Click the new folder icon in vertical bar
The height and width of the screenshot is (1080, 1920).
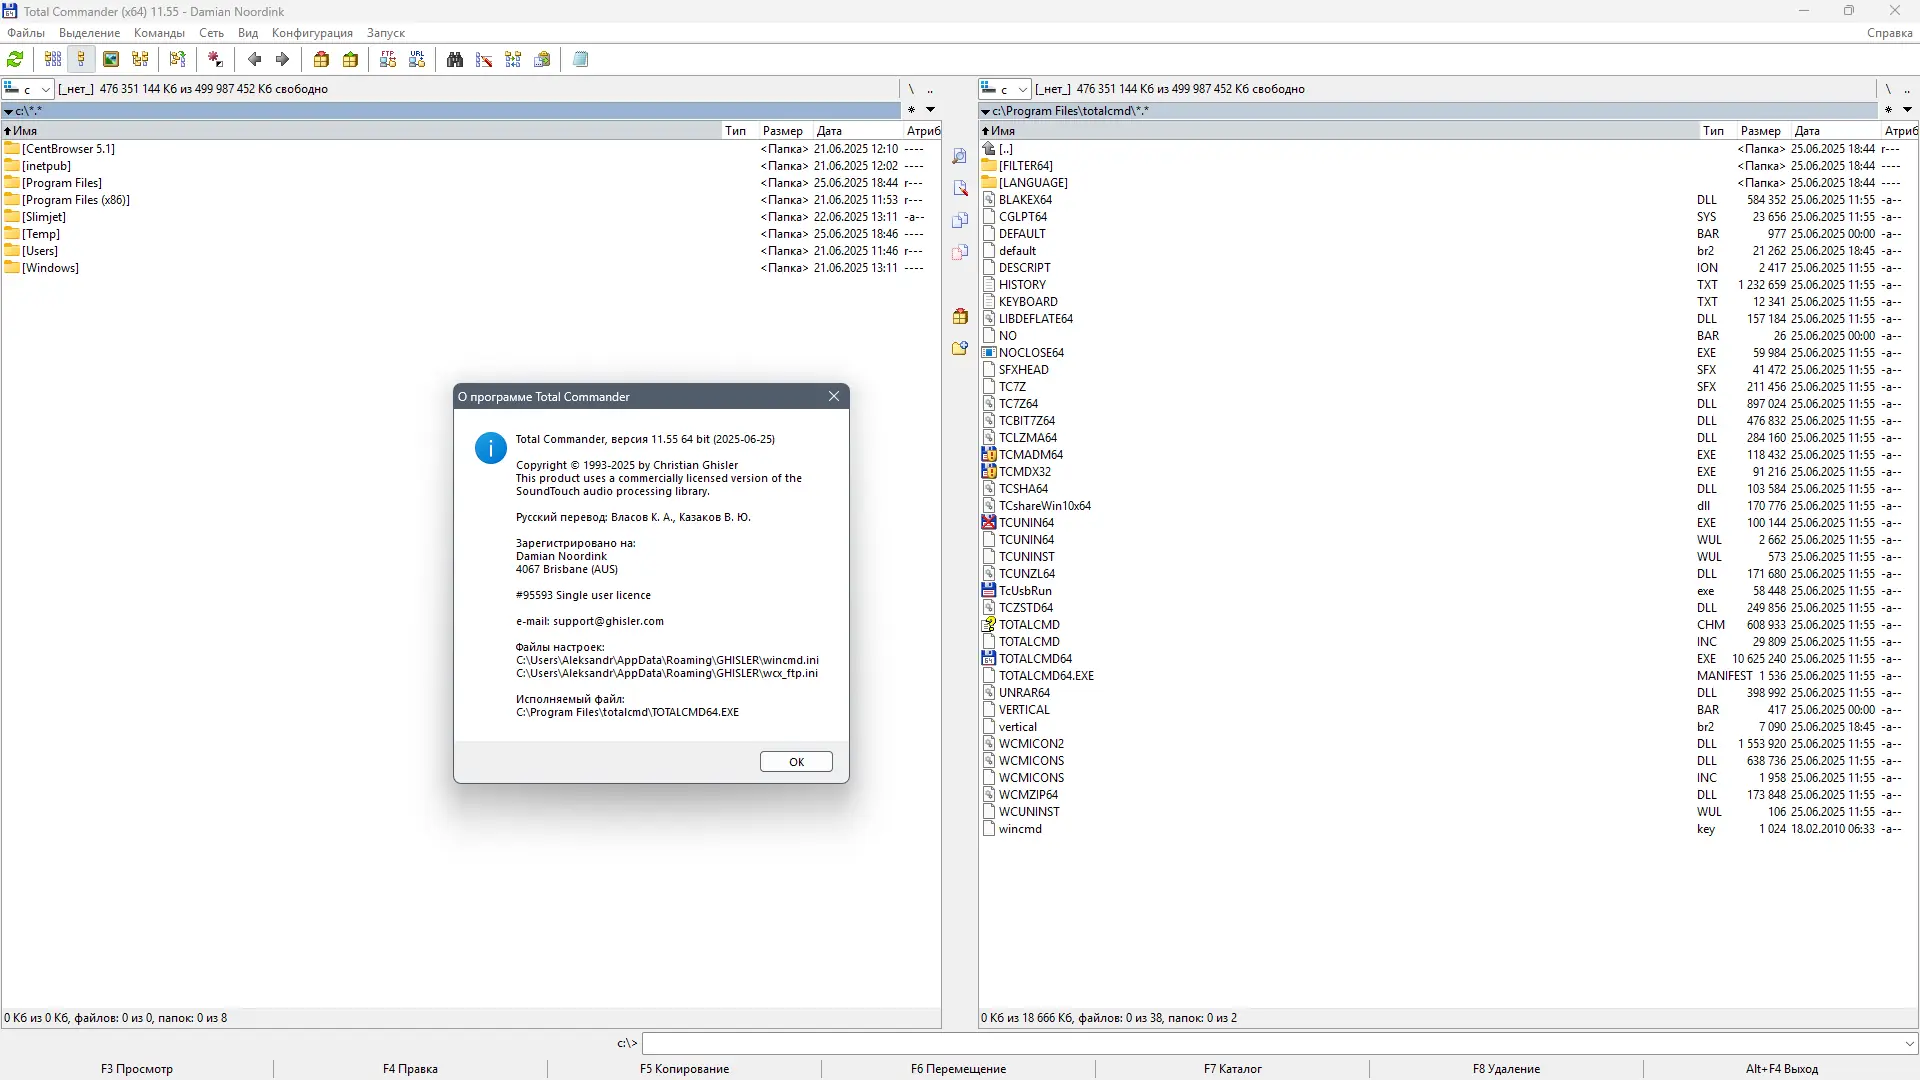pyautogui.click(x=960, y=348)
